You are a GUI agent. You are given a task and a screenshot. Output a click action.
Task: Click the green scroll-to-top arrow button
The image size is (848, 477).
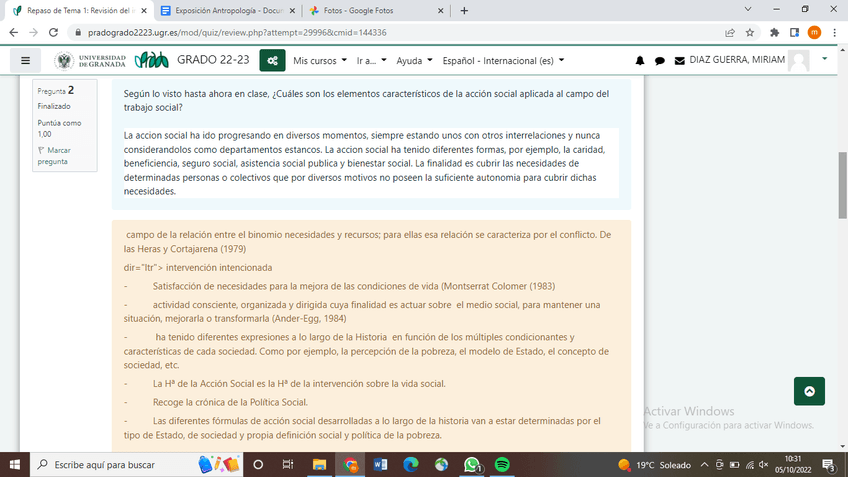[x=809, y=391]
